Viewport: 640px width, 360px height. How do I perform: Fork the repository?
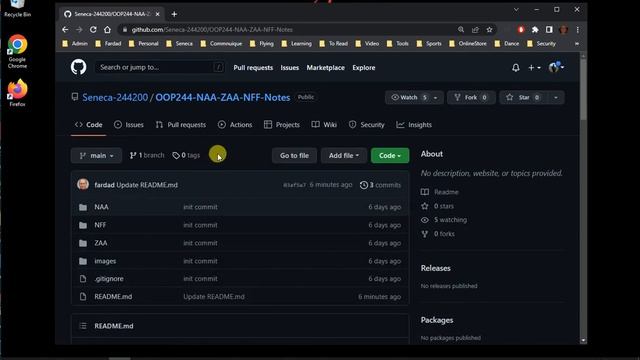(471, 98)
